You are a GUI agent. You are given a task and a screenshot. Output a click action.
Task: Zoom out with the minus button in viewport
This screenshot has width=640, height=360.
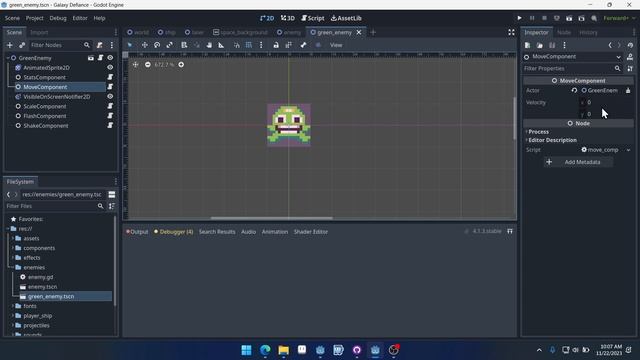tap(148, 64)
